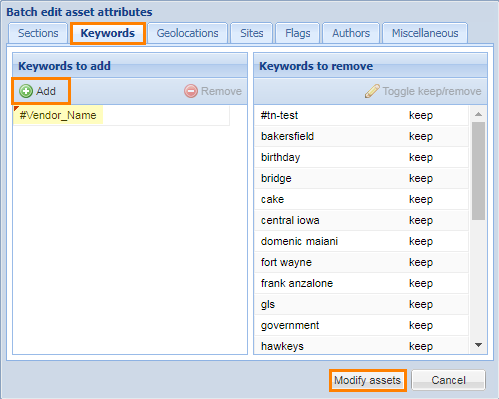Switch to the Geolocations tab
This screenshot has height=399, width=499.
pos(187,33)
